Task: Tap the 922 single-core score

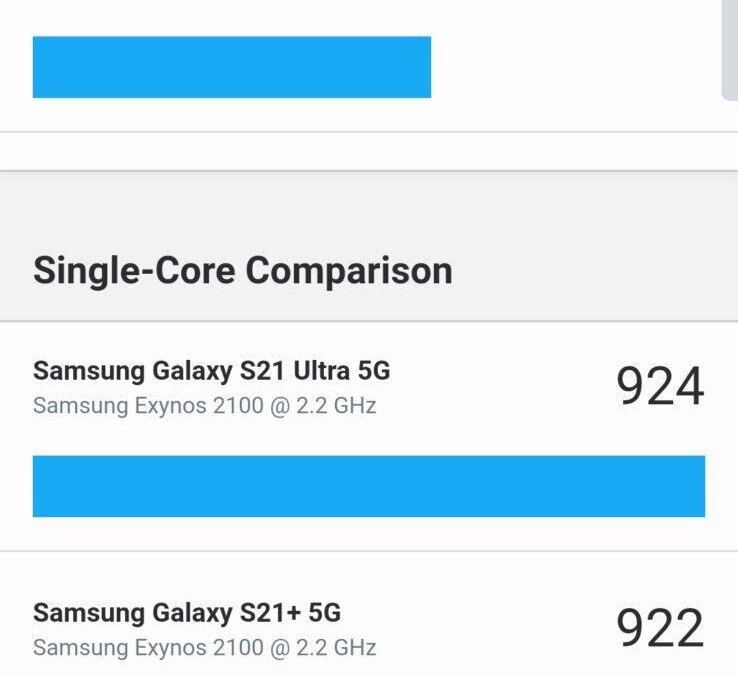Action: click(660, 628)
